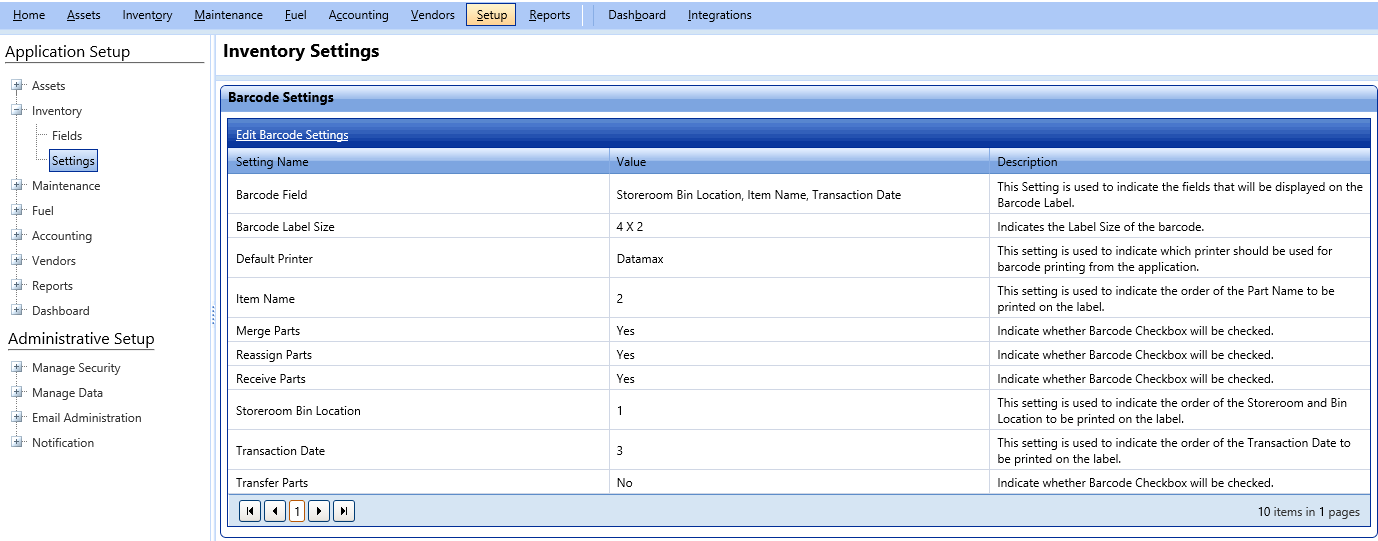The image size is (1378, 541).
Task: Expand the Accounting tree node
Action: click(x=17, y=236)
